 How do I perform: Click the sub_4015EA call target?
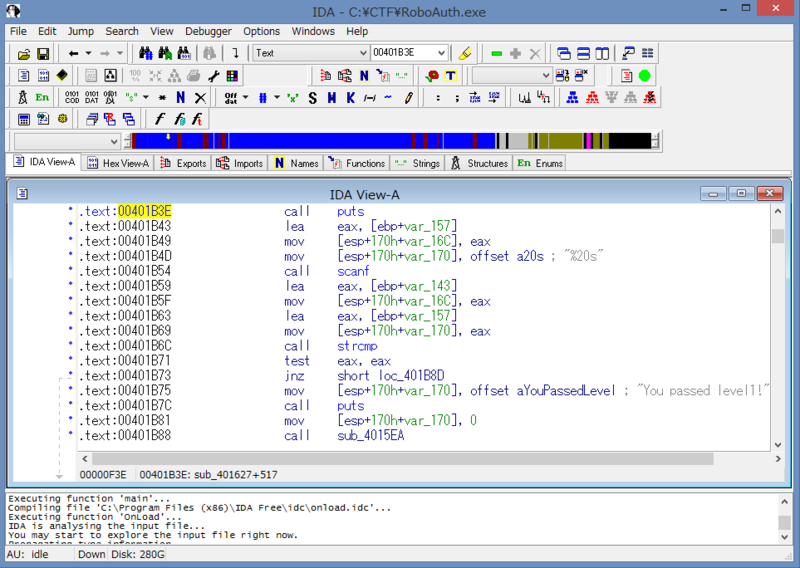371,435
